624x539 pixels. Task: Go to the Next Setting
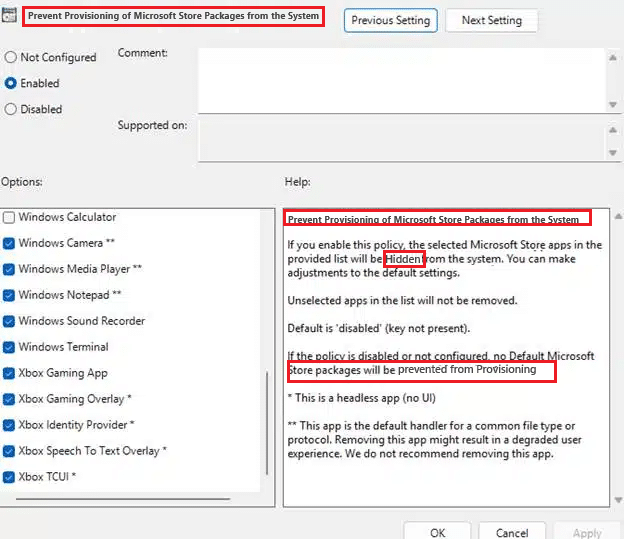[x=491, y=20]
